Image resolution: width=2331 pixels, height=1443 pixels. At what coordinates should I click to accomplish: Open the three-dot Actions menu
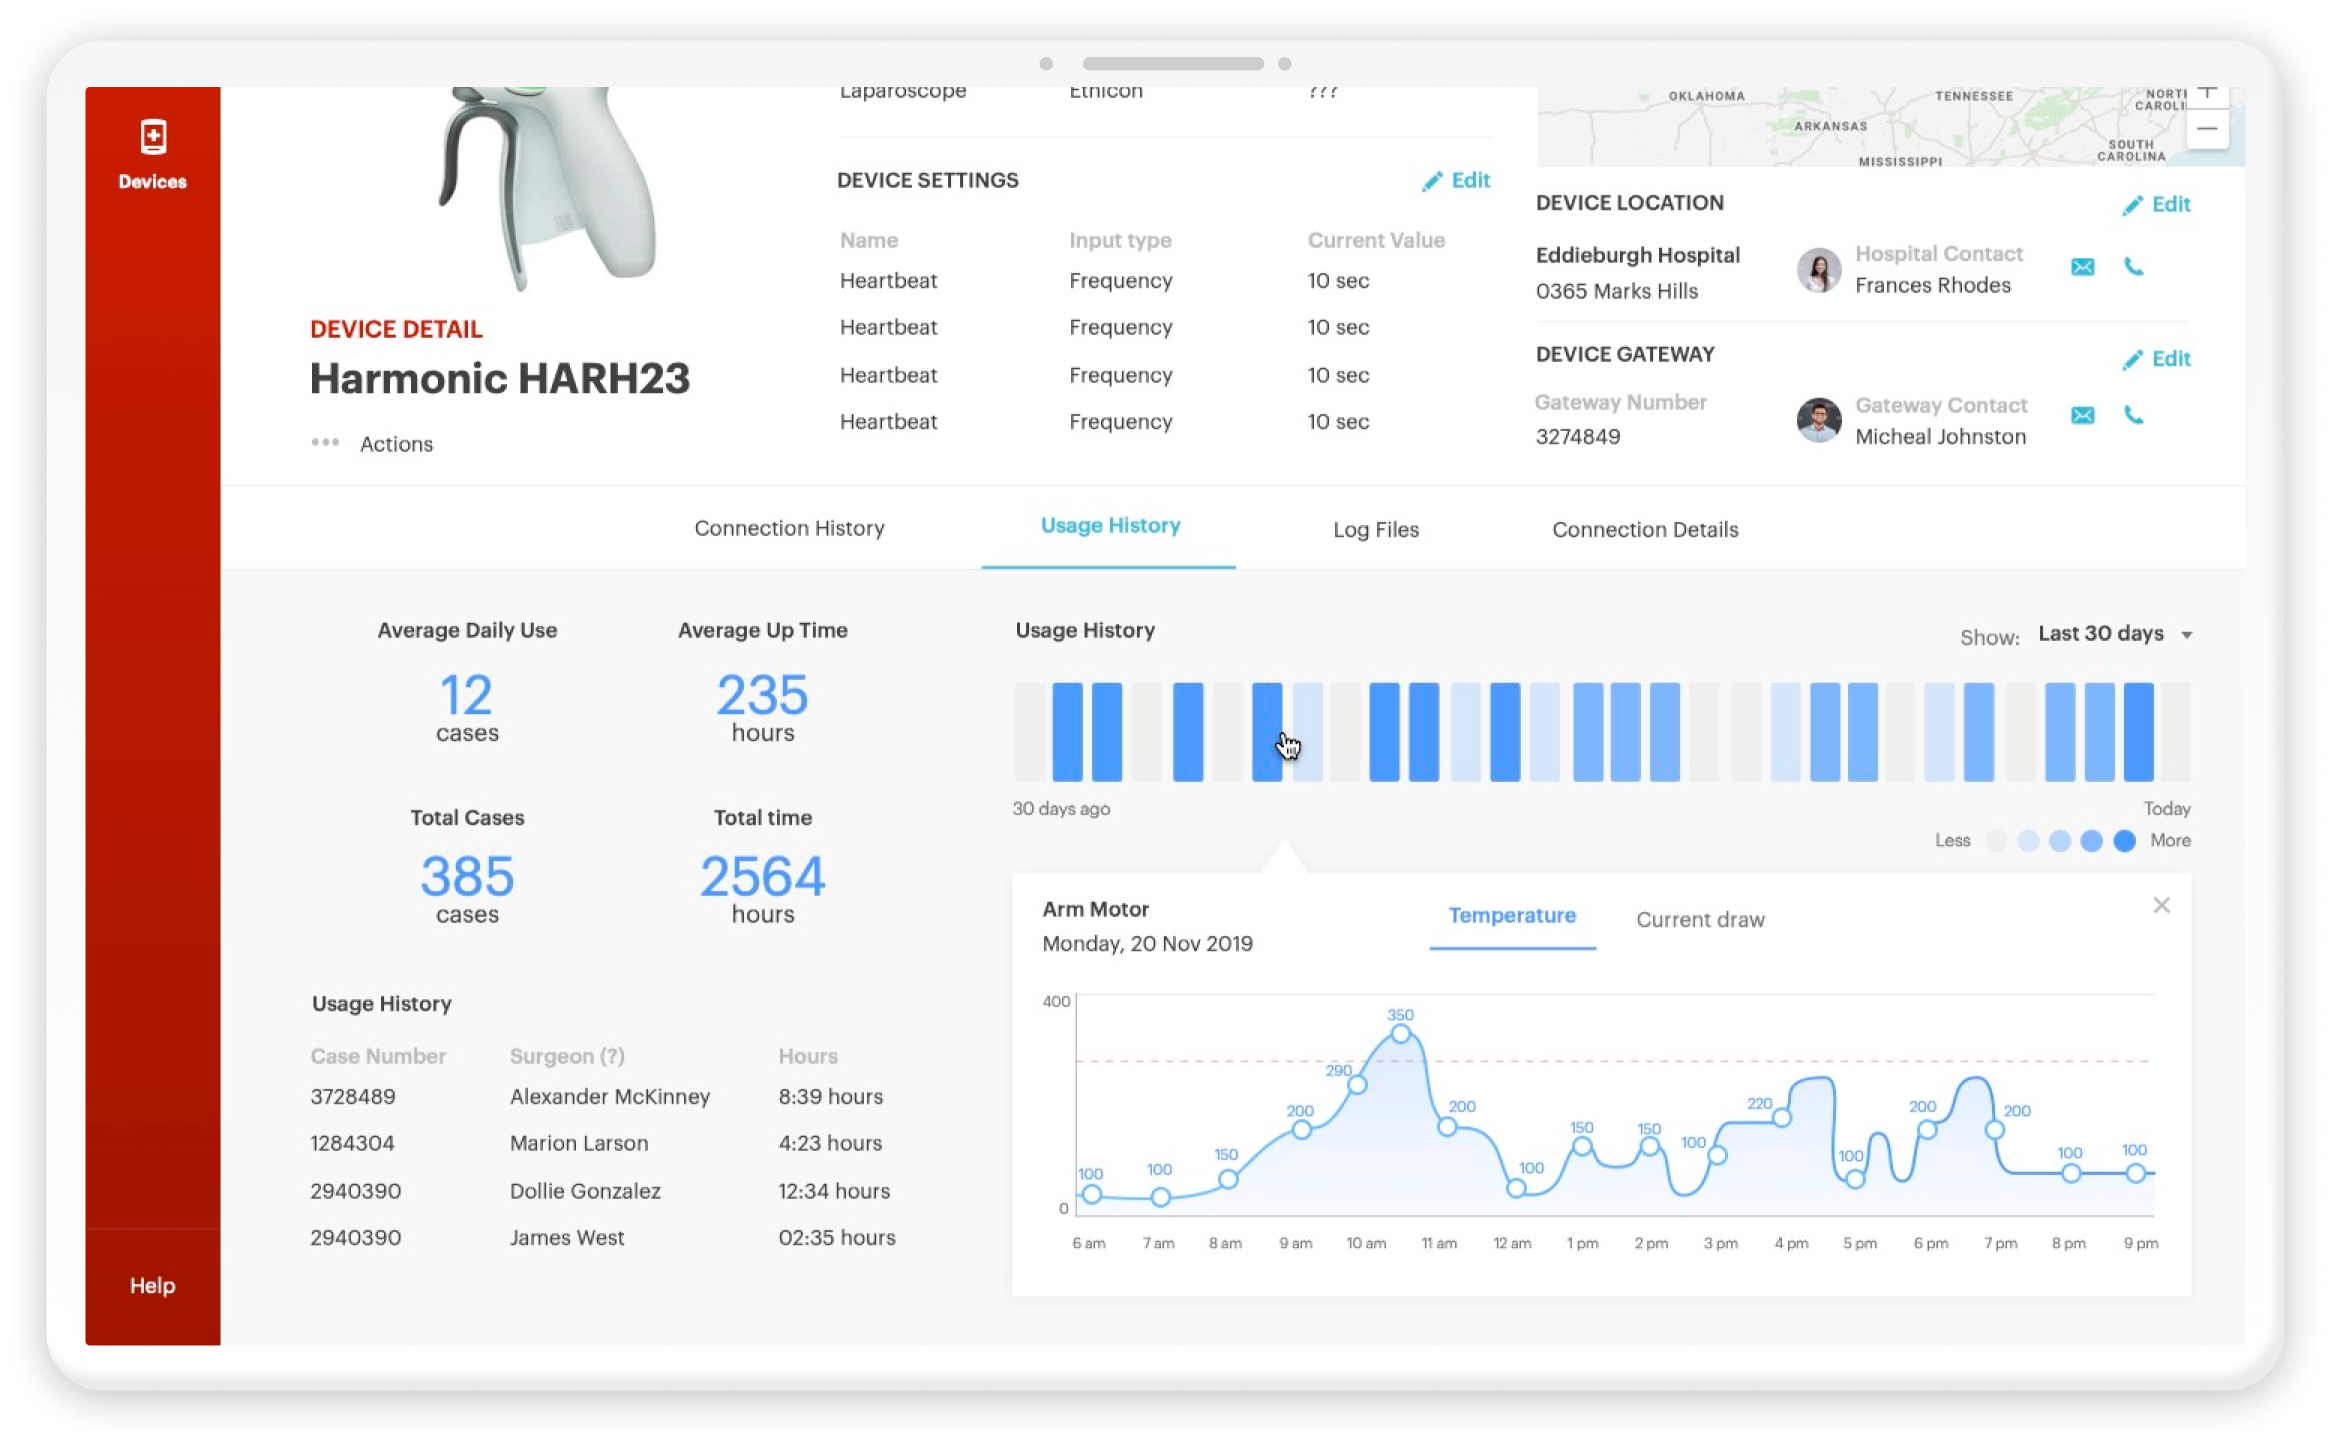[325, 443]
